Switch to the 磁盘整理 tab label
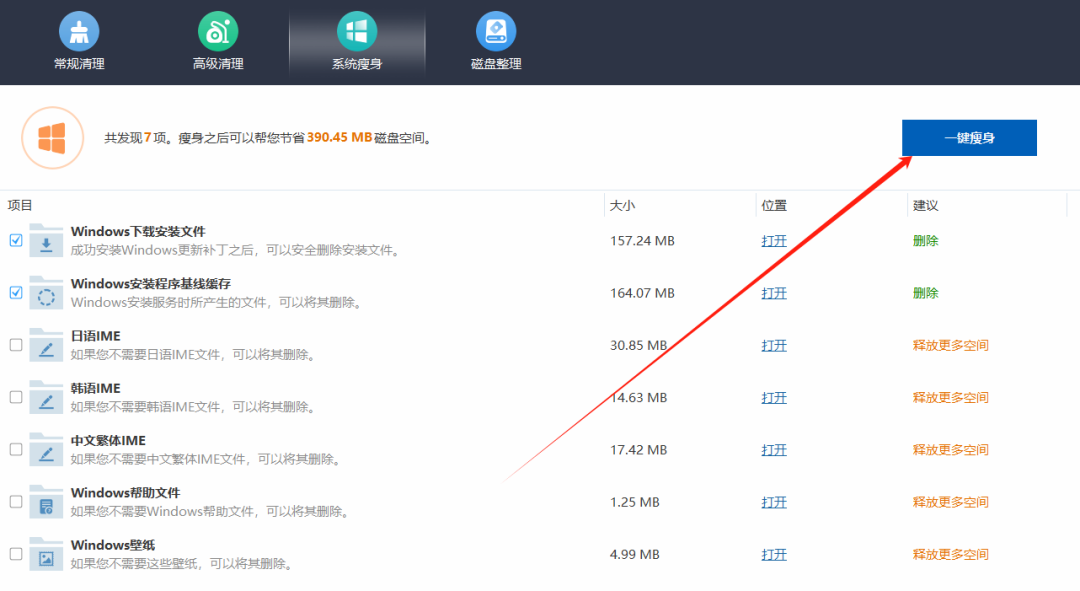Viewport: 1080px width, 591px height. click(496, 64)
